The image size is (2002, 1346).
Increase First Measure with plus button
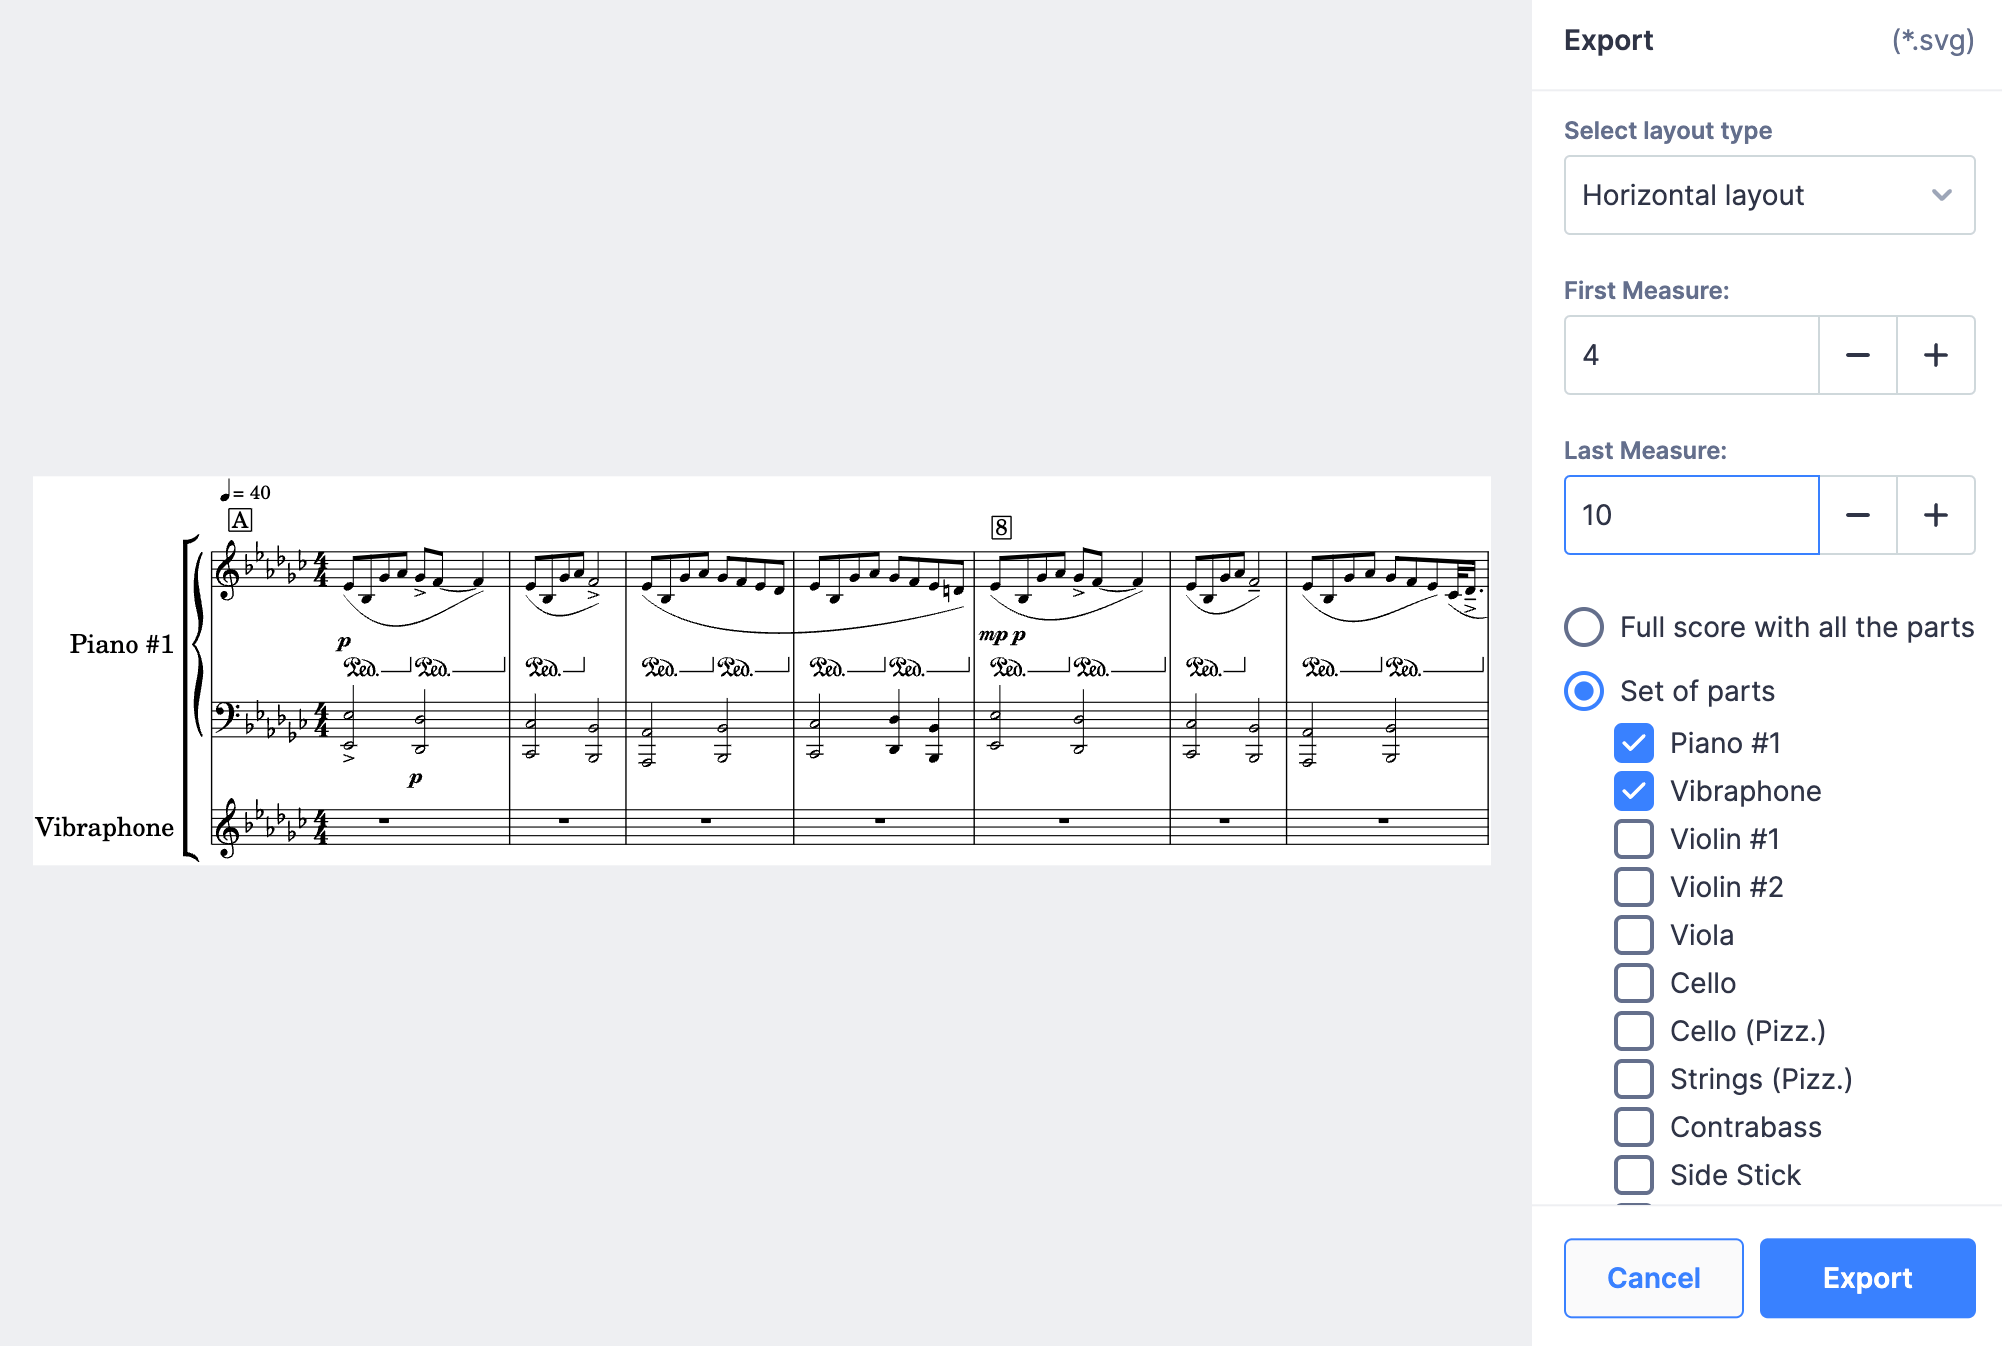click(x=1935, y=355)
